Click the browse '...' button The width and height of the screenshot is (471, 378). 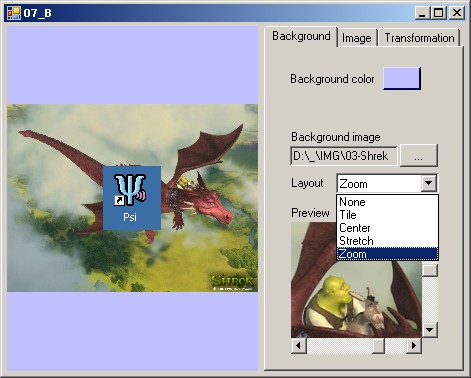pos(419,156)
